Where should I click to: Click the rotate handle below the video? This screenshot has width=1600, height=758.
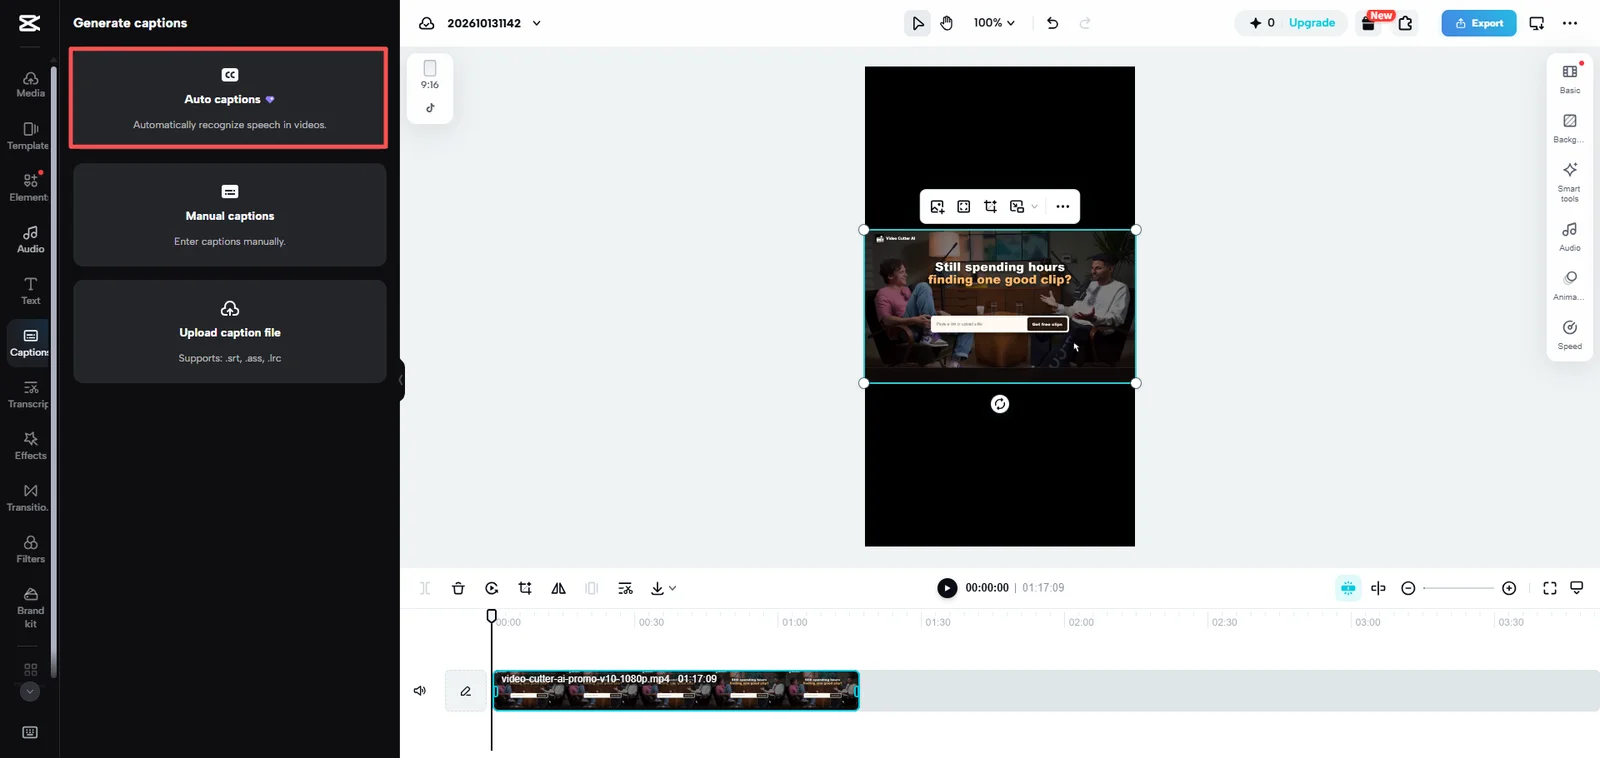1000,404
